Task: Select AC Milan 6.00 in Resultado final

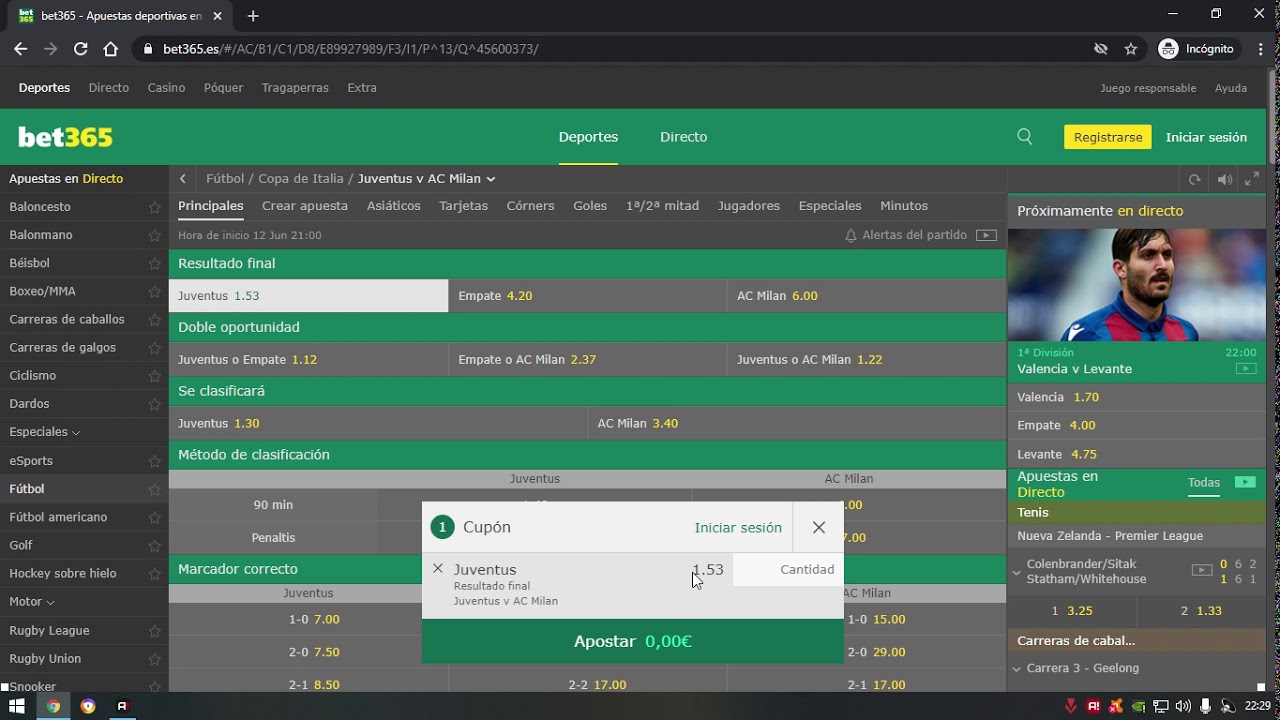Action: [x=866, y=296]
